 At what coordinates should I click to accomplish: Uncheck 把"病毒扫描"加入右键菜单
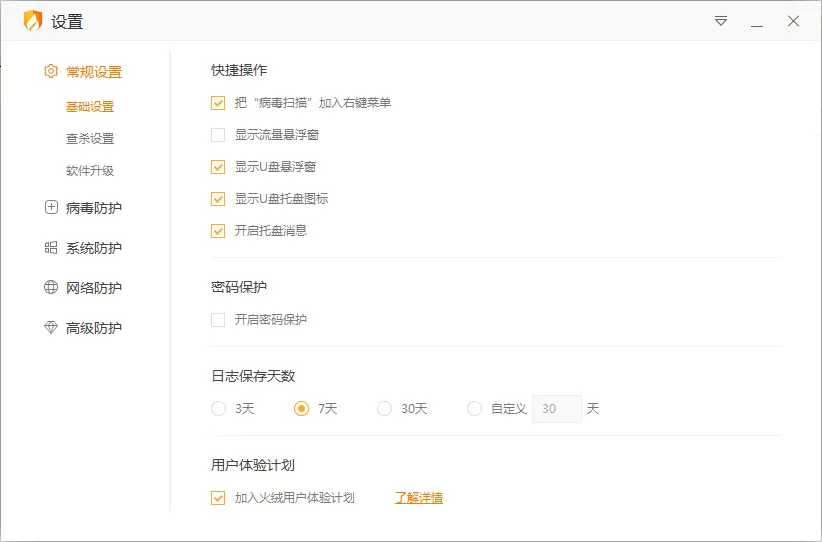[218, 103]
